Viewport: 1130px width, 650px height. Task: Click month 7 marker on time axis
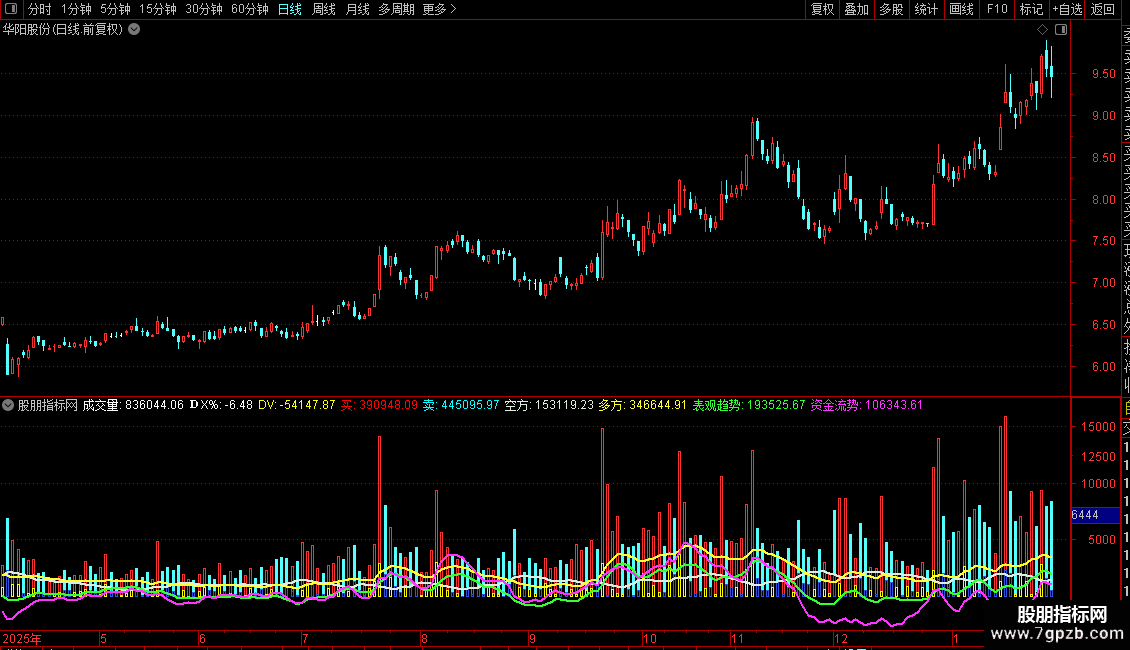306,638
